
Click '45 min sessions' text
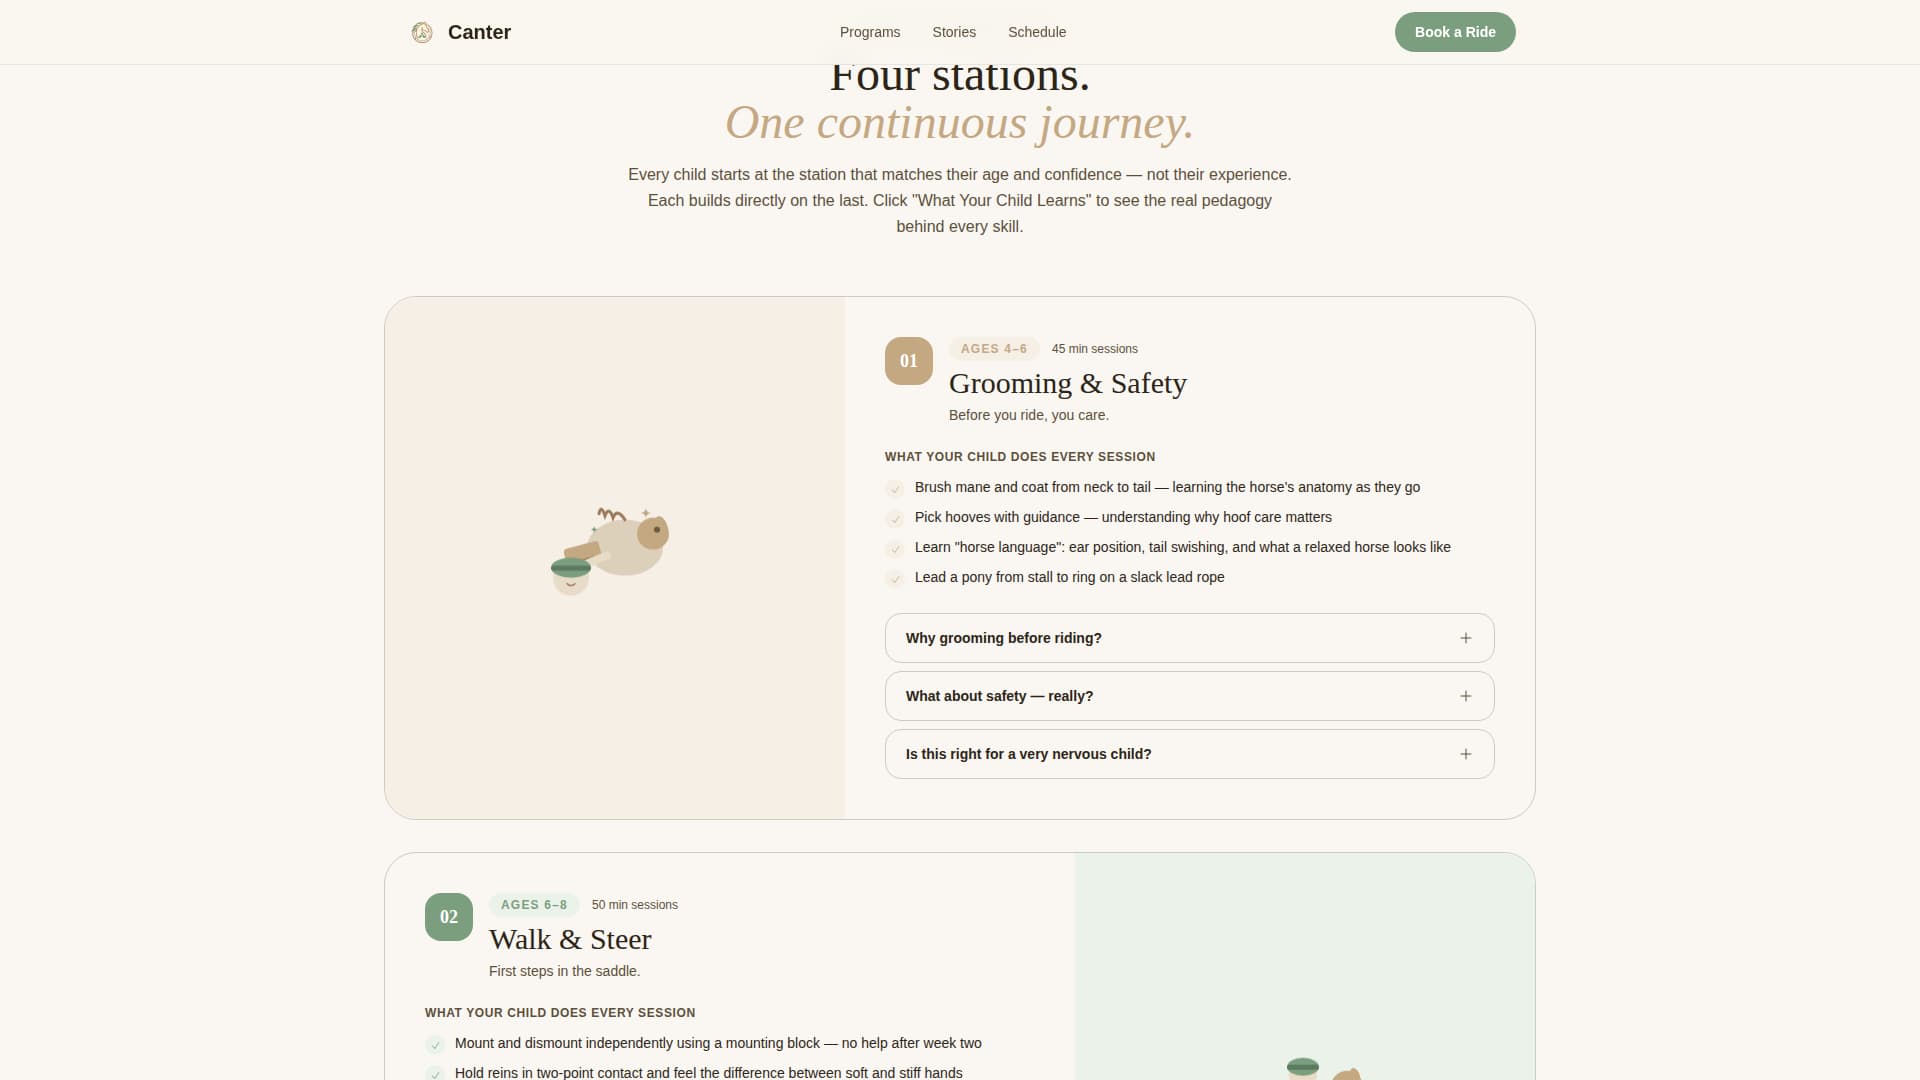click(1095, 349)
